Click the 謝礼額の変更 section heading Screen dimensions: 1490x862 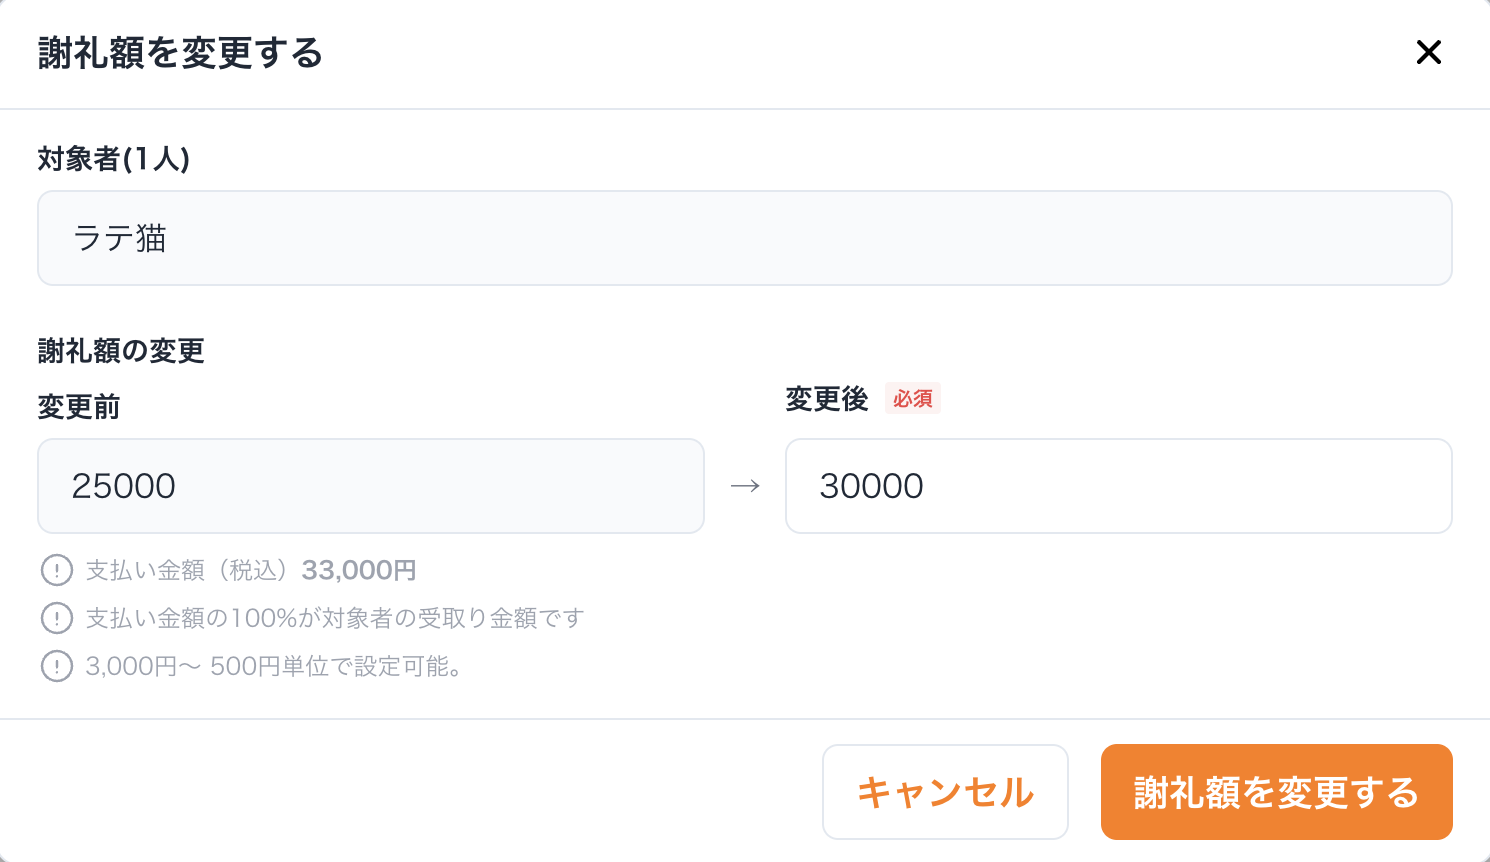point(121,351)
